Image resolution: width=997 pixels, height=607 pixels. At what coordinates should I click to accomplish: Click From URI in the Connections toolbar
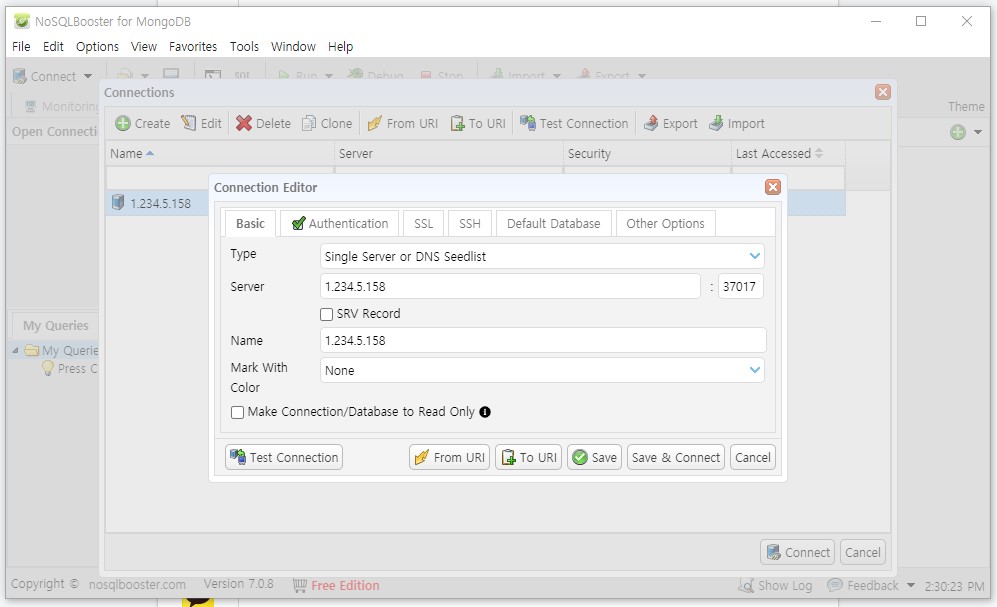(x=403, y=123)
